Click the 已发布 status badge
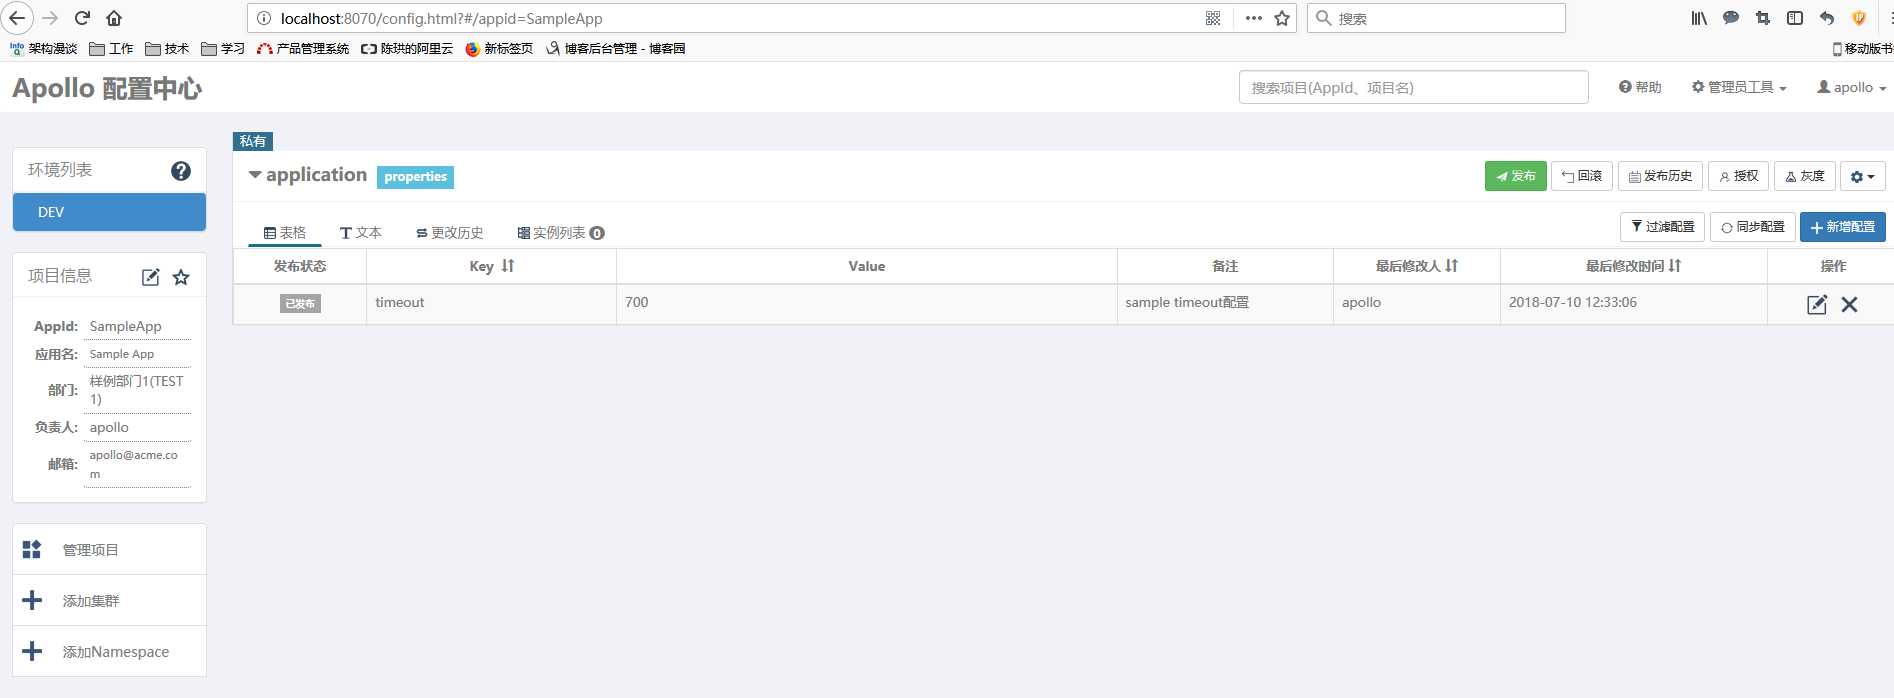The image size is (1894, 698). 300,303
